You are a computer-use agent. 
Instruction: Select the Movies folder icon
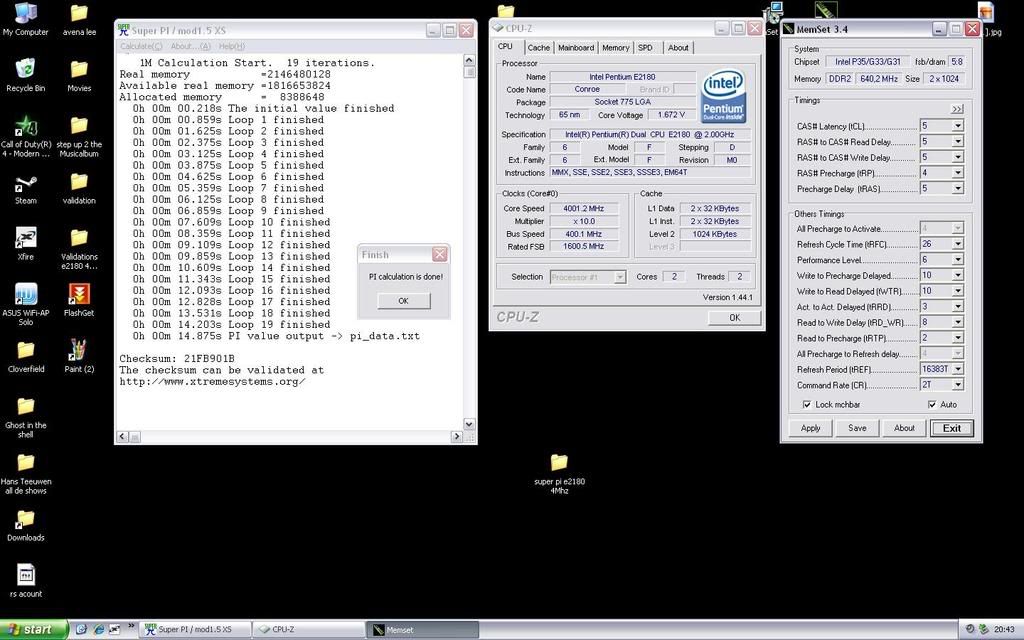pyautogui.click(x=79, y=69)
